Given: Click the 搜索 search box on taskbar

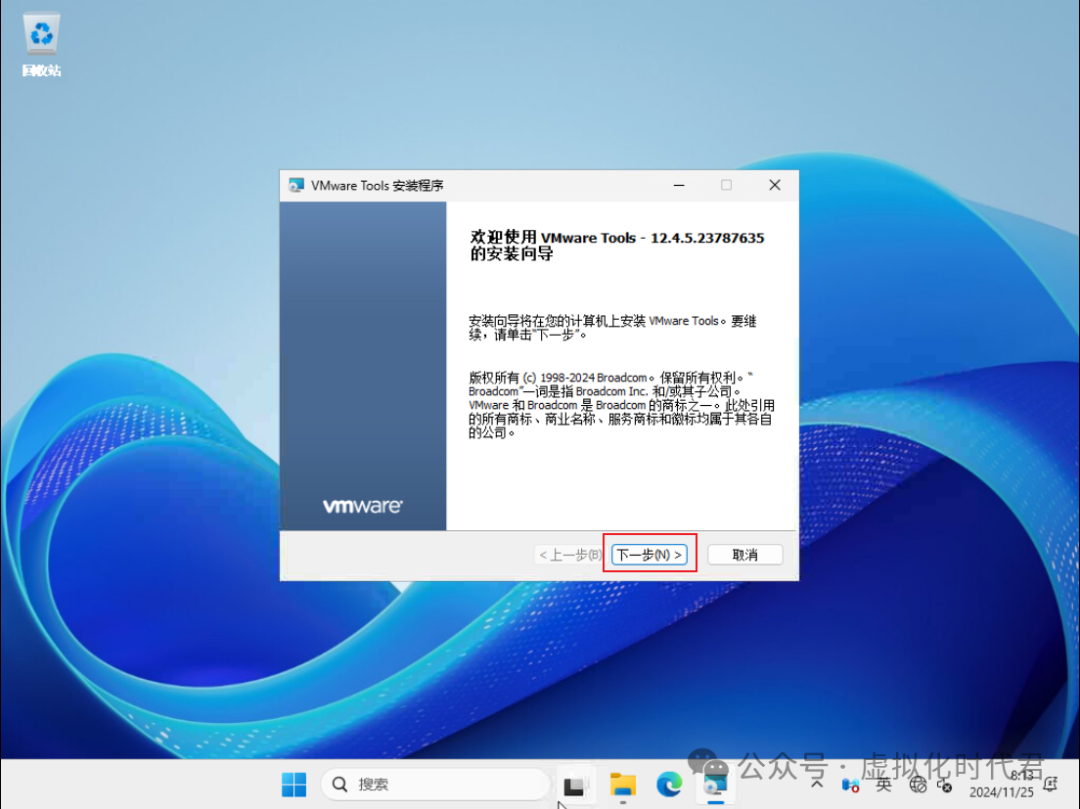Looking at the screenshot, I should [420, 784].
